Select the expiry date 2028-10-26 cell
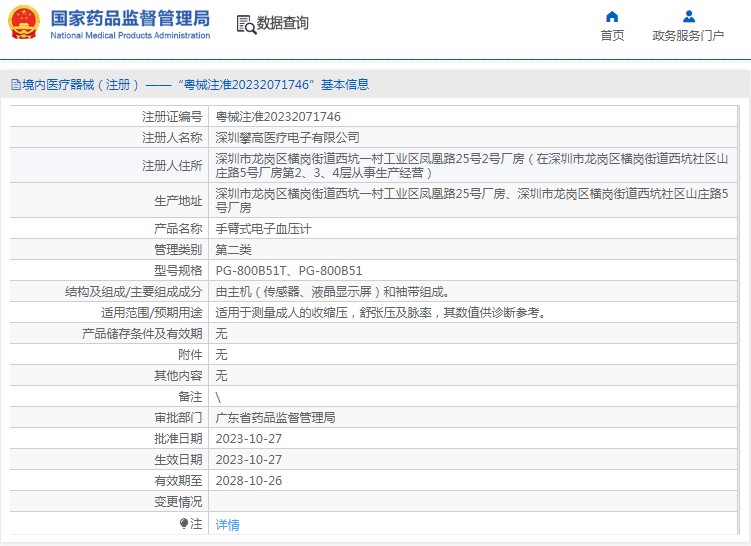Screen dimensions: 751x546 point(250,480)
